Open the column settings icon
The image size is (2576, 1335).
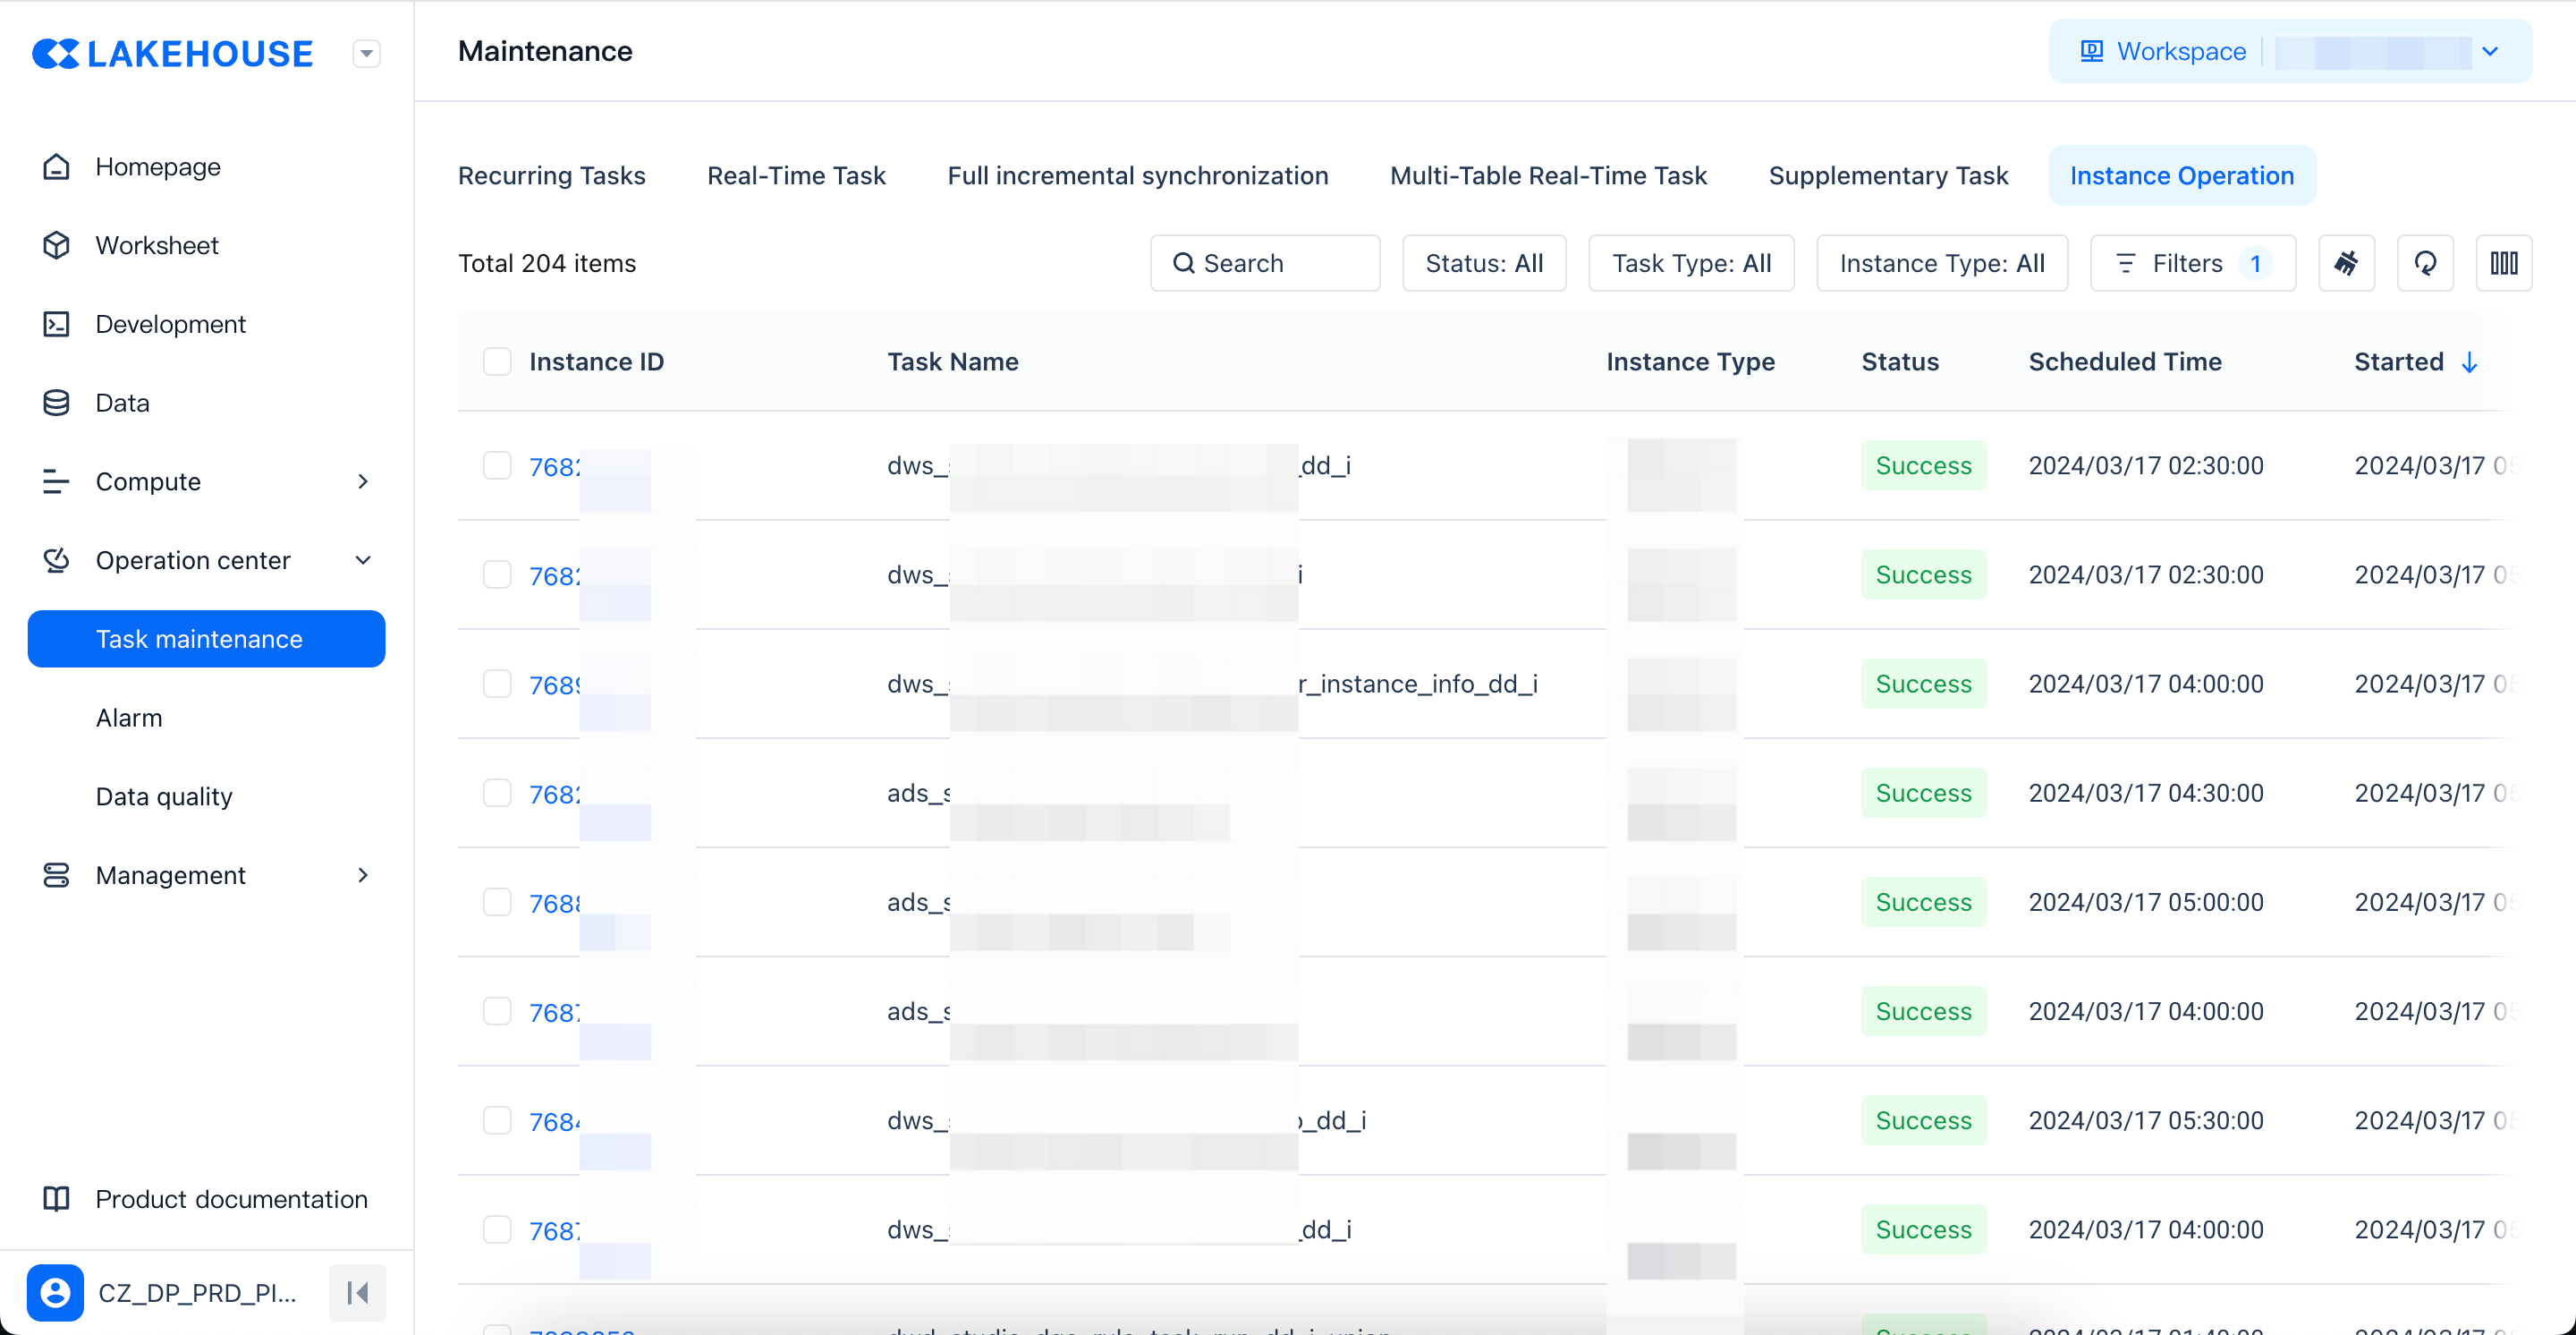tap(2503, 263)
